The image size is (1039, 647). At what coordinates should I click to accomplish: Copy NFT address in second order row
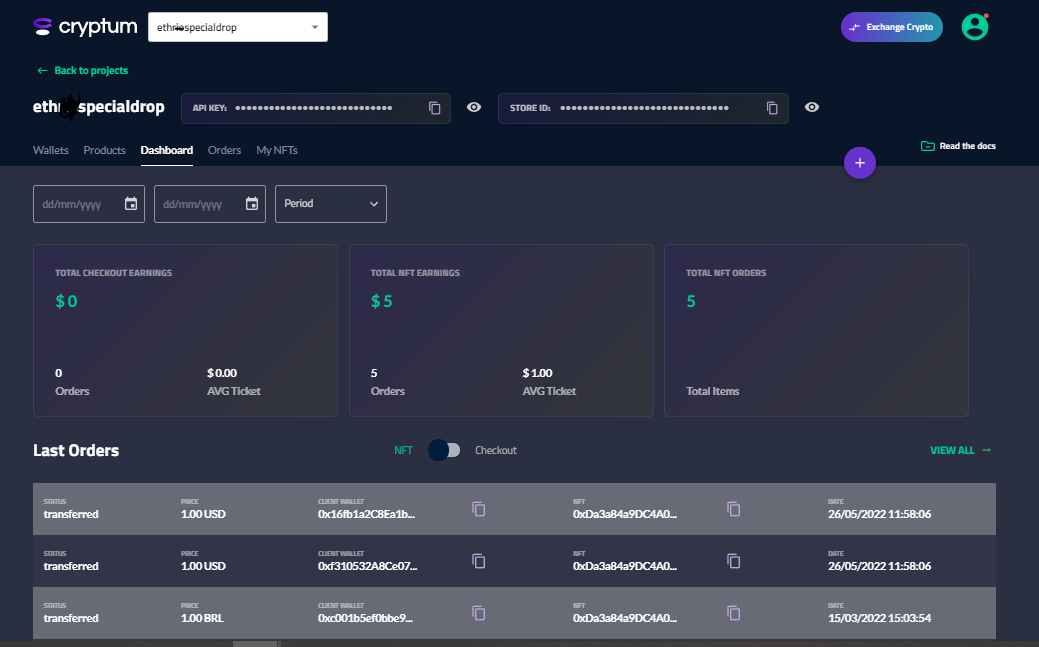pyautogui.click(x=734, y=560)
